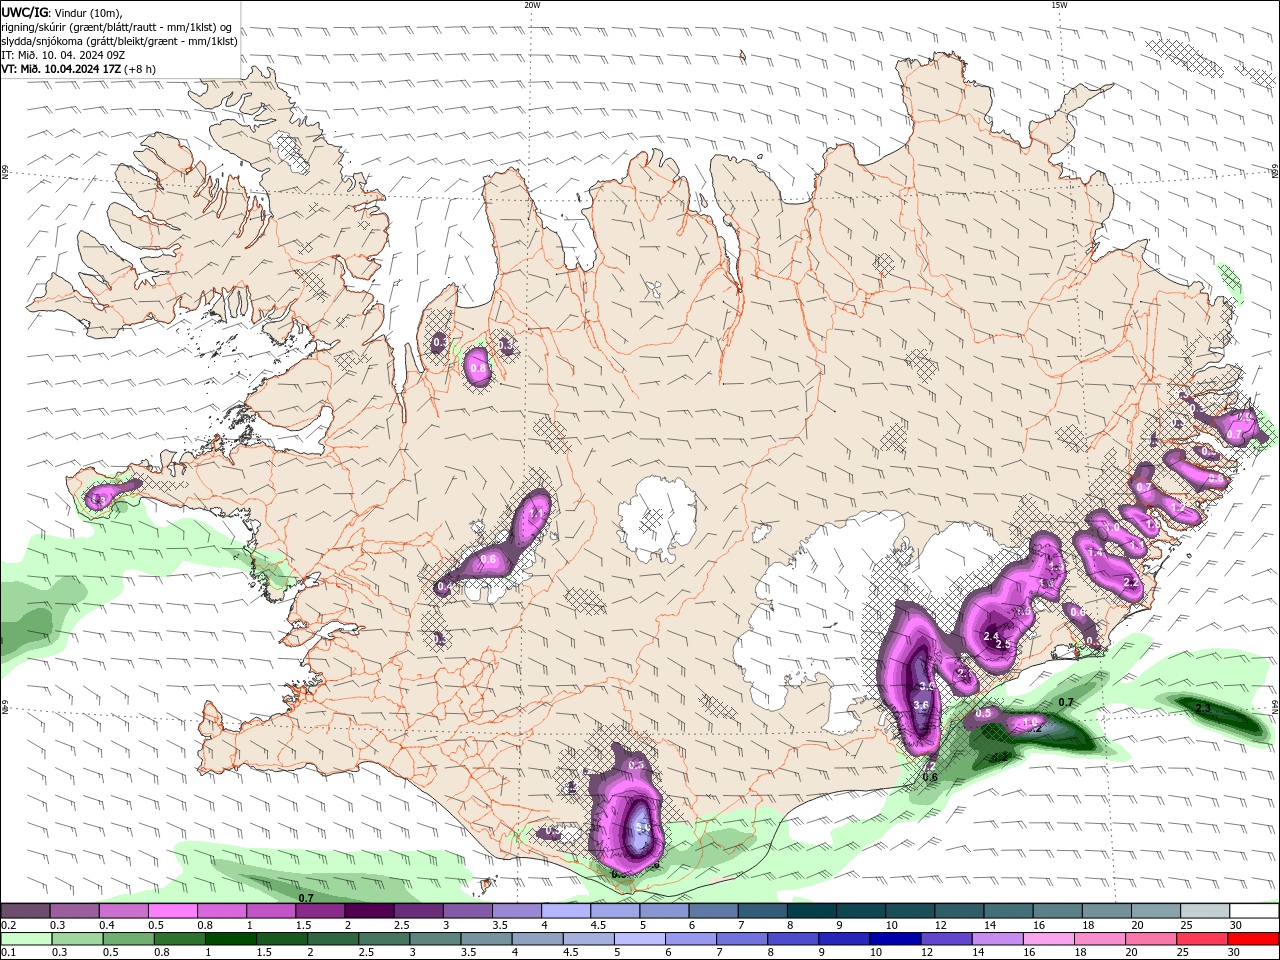Select snow legend swatch between 0.2 and 0.3
The height and width of the screenshot is (960, 1280).
pos(25,911)
